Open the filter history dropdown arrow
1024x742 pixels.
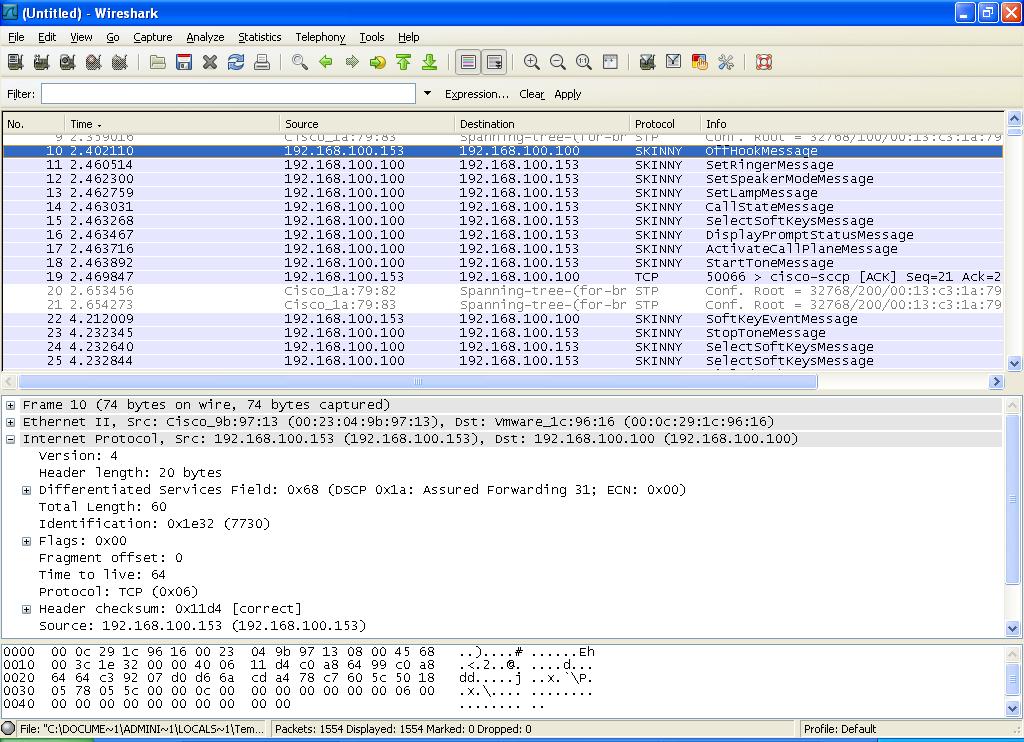pos(427,93)
